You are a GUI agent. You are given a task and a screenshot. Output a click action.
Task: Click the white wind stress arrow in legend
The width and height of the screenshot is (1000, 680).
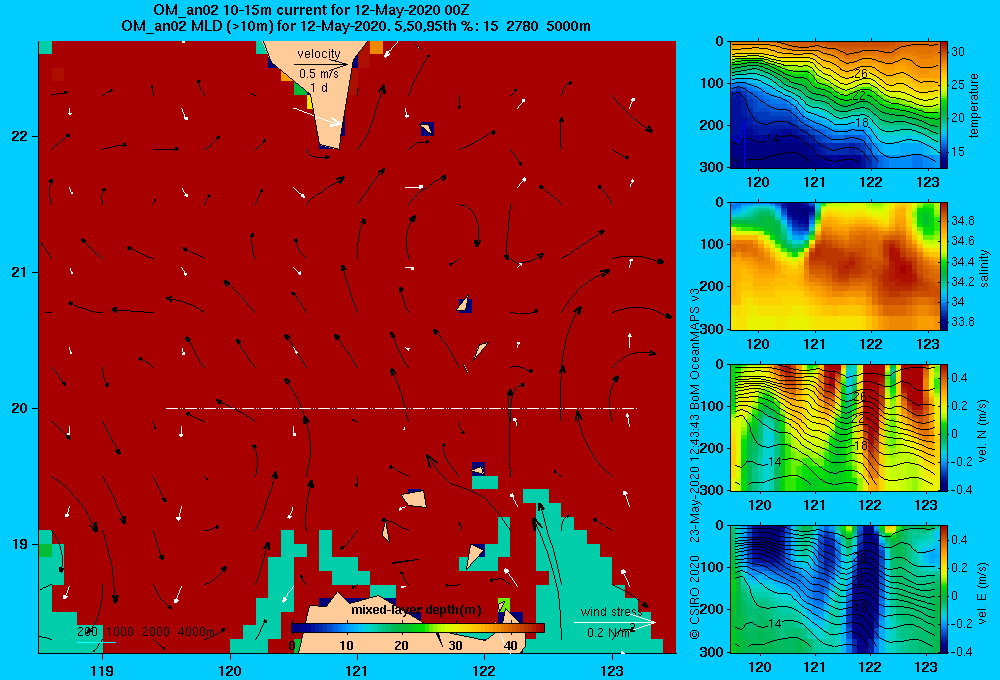point(614,623)
